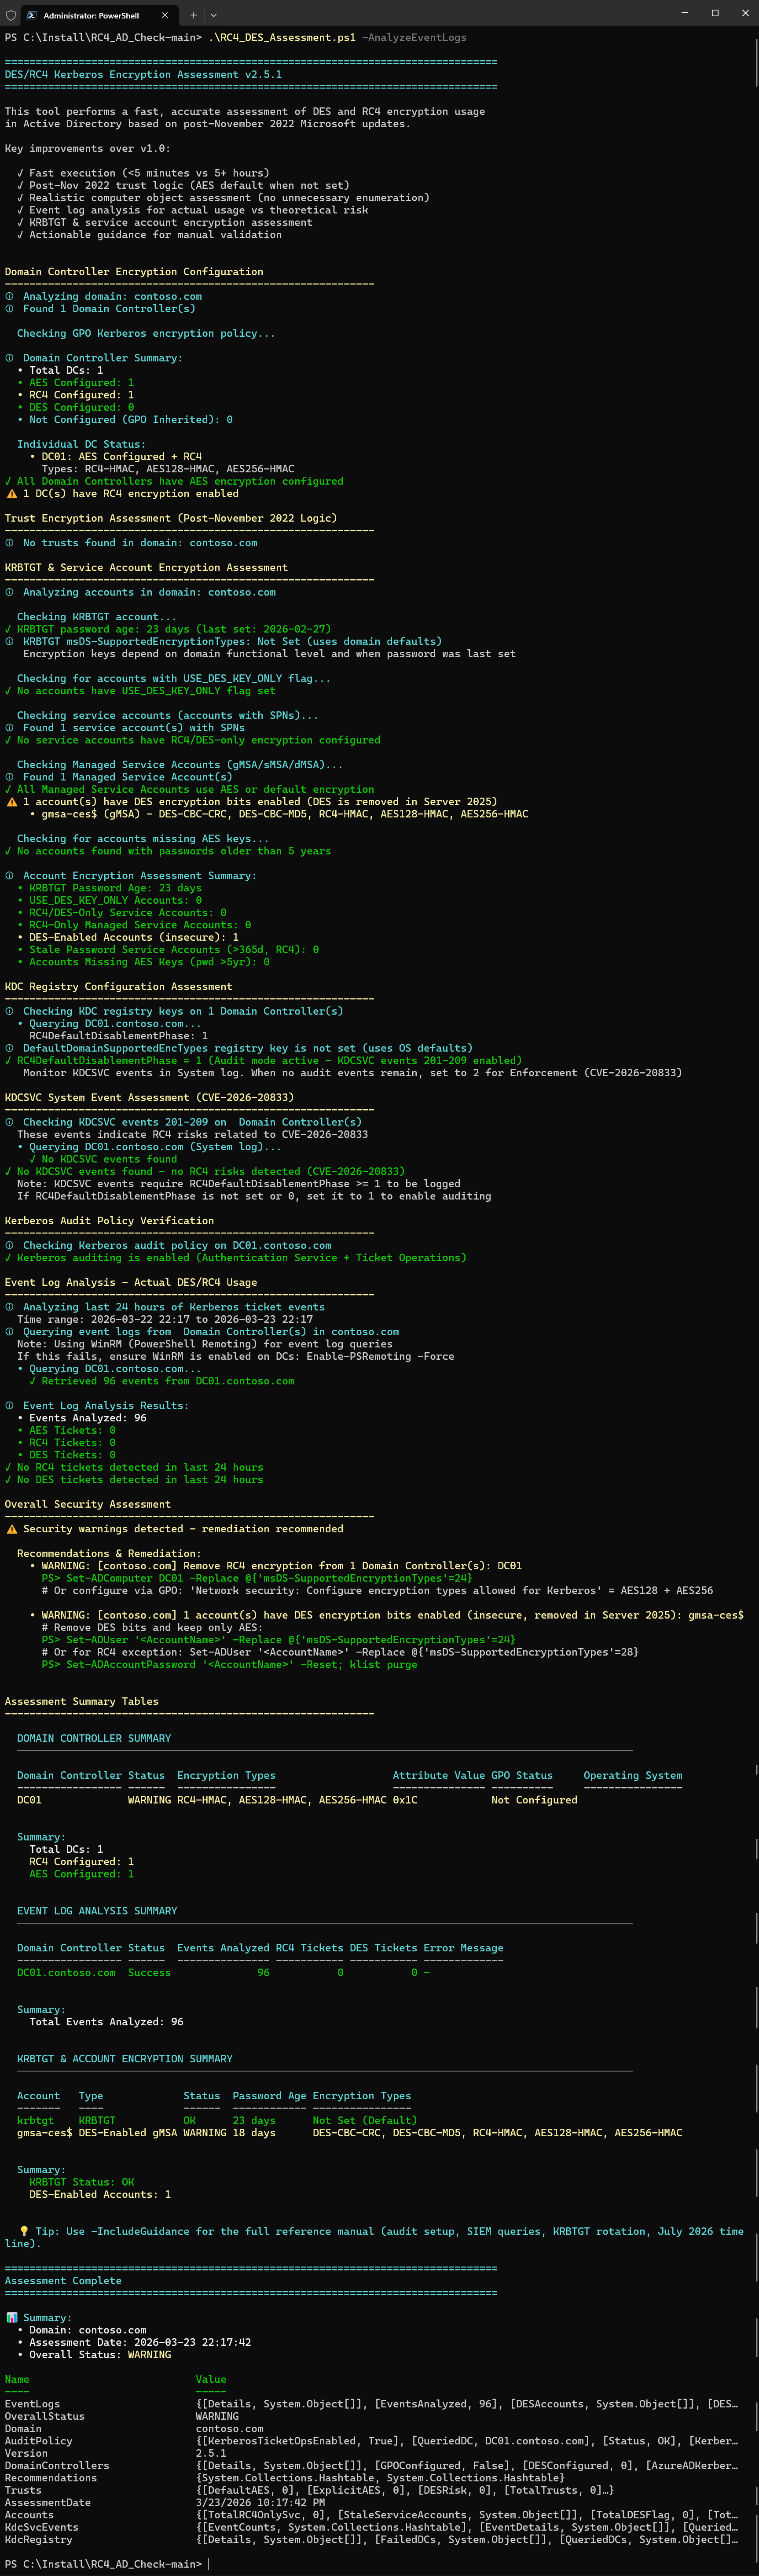Click the '18 days' password age cell
The height and width of the screenshot is (2576, 759).
click(x=254, y=2133)
